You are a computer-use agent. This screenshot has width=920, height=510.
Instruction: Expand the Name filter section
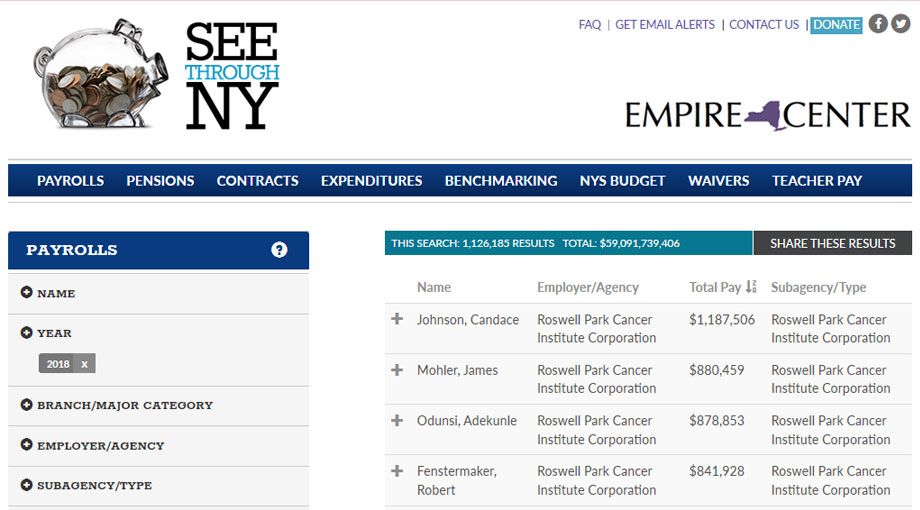click(x=27, y=293)
